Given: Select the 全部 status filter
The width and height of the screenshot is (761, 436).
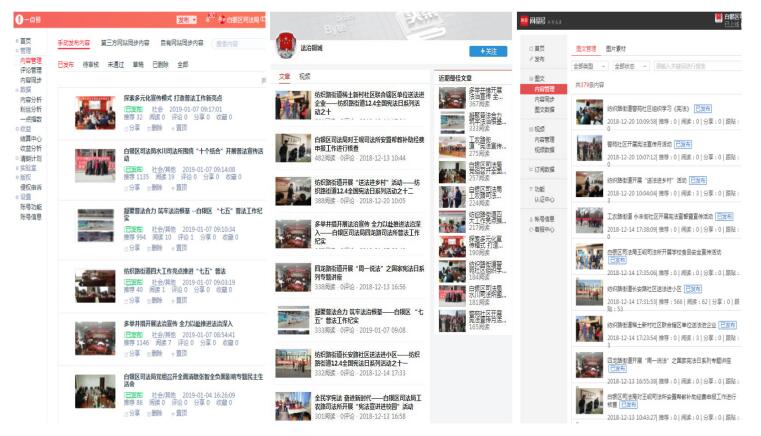Looking at the screenshot, I should (182, 65).
